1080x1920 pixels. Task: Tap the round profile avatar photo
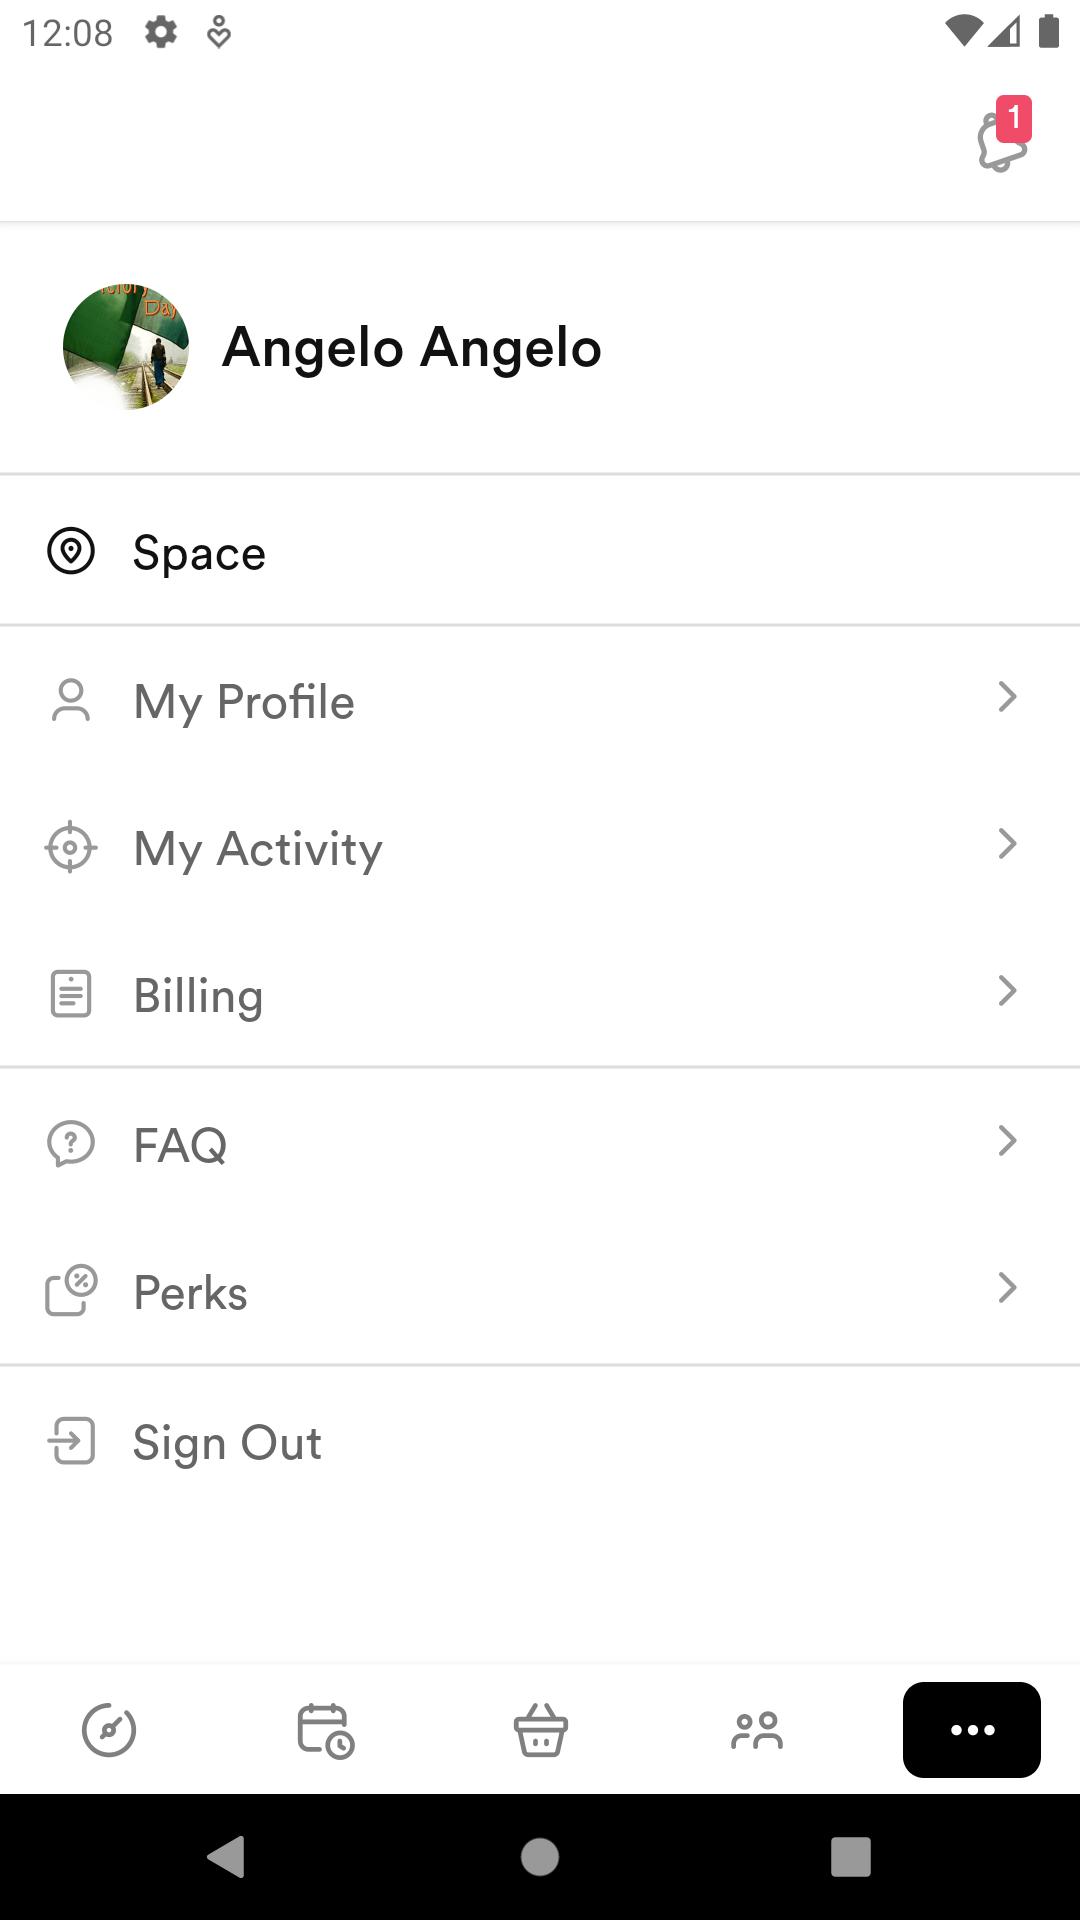click(x=126, y=347)
